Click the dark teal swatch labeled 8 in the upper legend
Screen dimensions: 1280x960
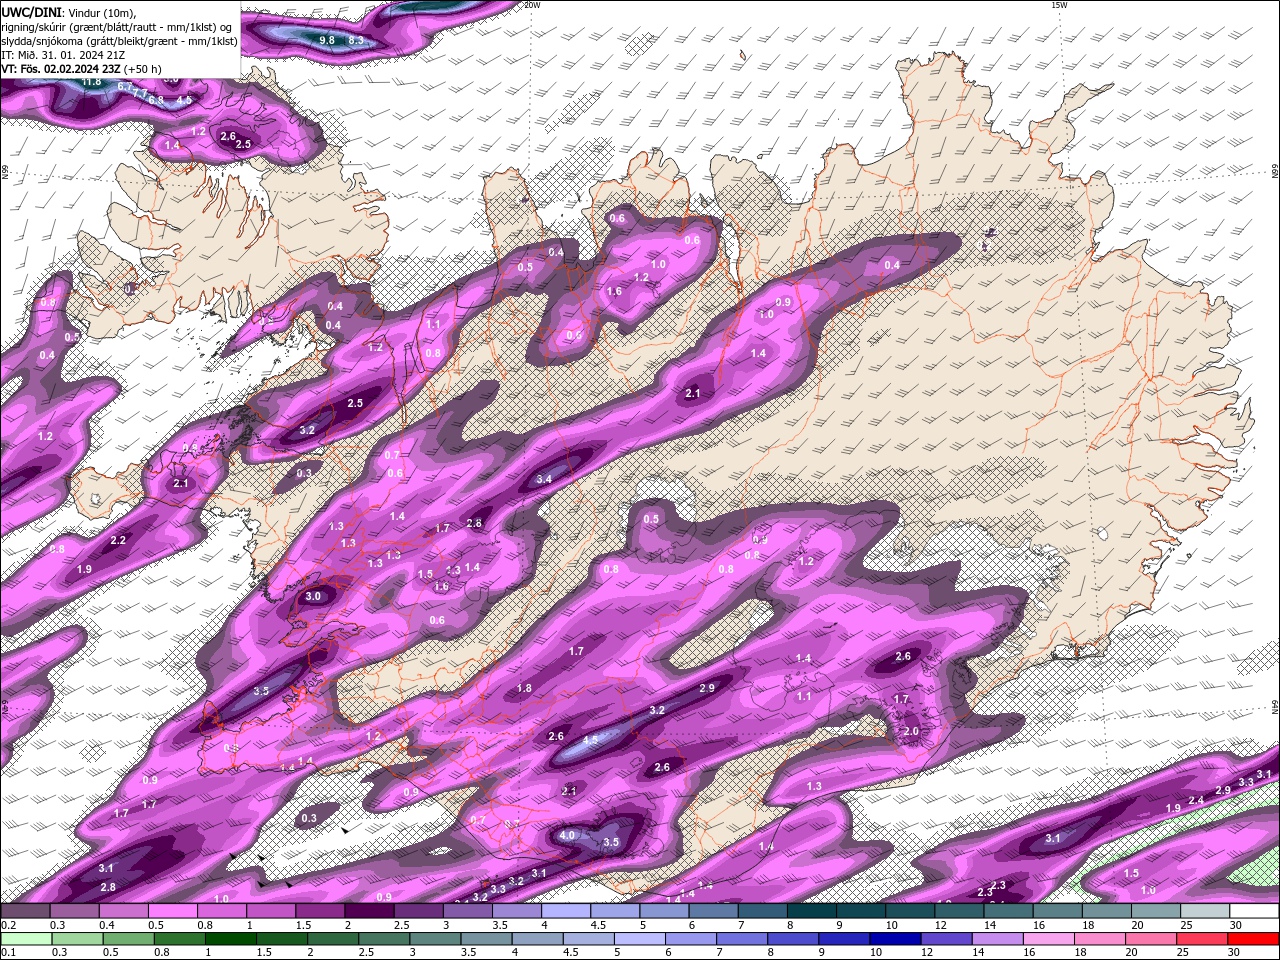pyautogui.click(x=812, y=911)
